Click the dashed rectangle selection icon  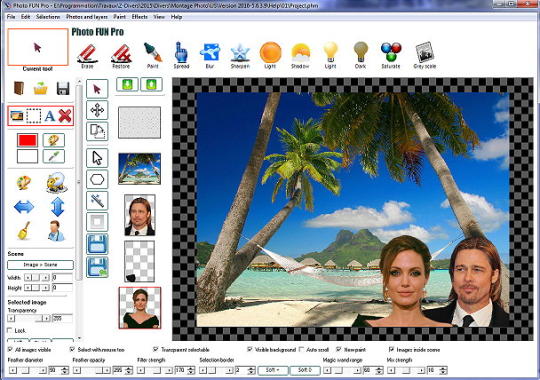click(x=33, y=116)
